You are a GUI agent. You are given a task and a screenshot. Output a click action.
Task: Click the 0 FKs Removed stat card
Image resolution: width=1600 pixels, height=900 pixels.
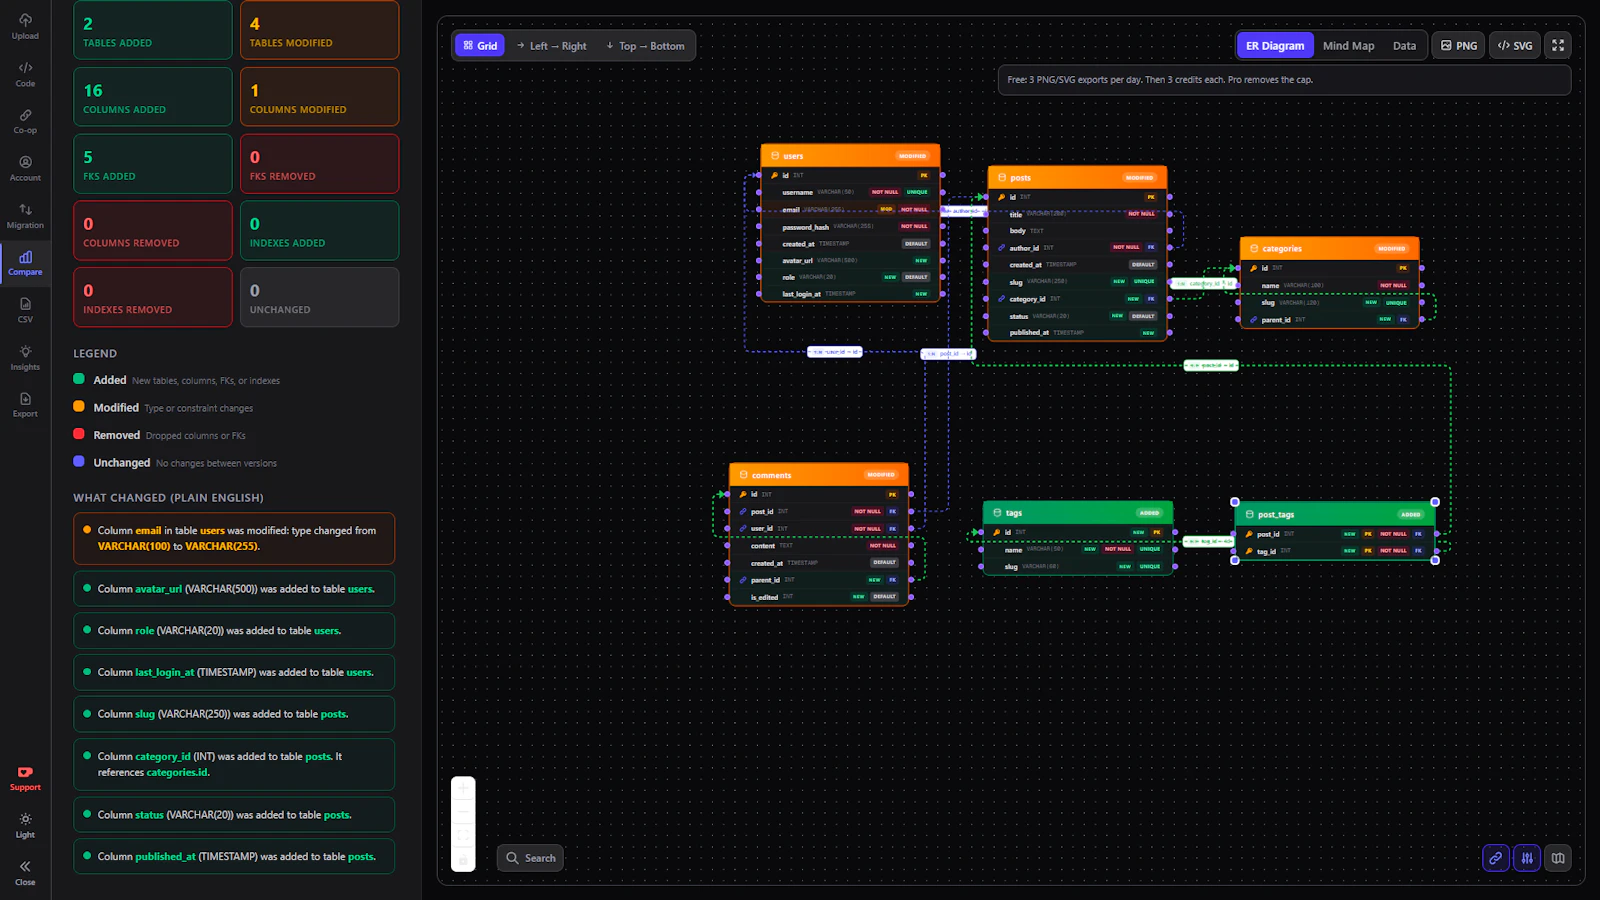(319, 164)
